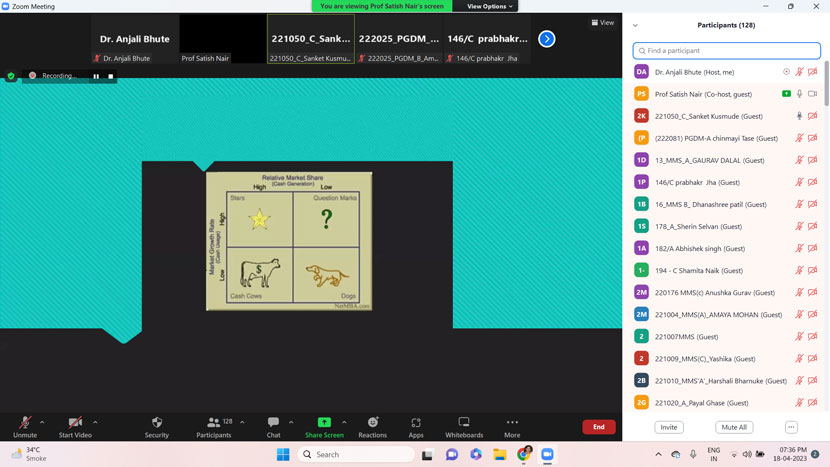
Task: Collapse the Participants panel chevron
Action: [635, 25]
